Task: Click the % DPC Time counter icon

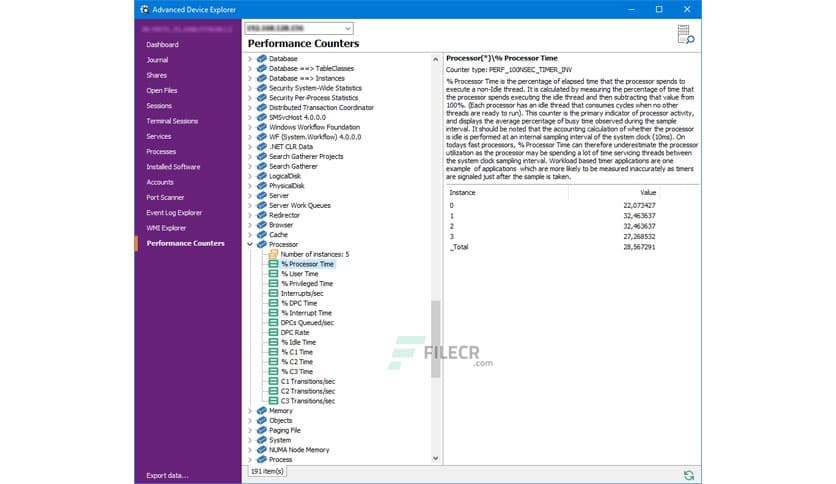Action: click(x=273, y=303)
